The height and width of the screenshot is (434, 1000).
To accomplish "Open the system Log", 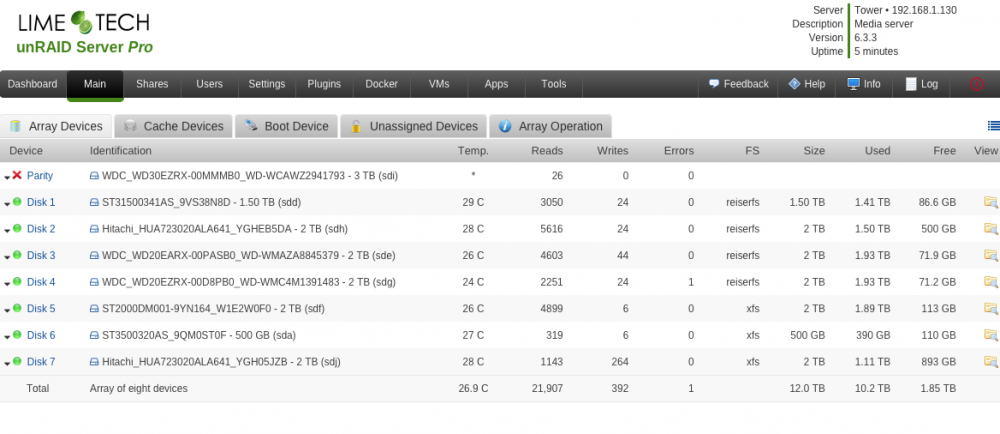I will [922, 84].
